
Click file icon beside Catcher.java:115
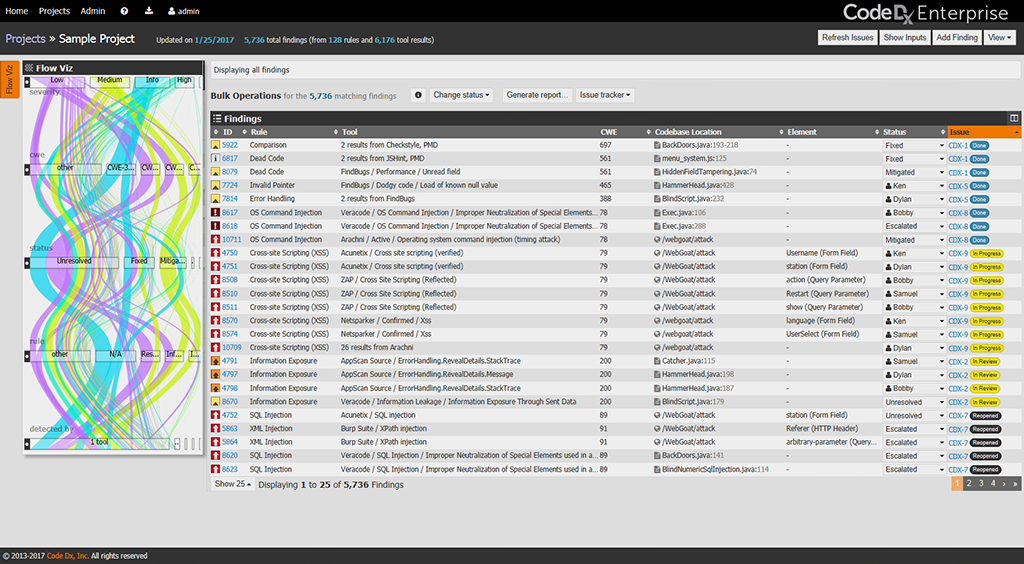[657, 361]
